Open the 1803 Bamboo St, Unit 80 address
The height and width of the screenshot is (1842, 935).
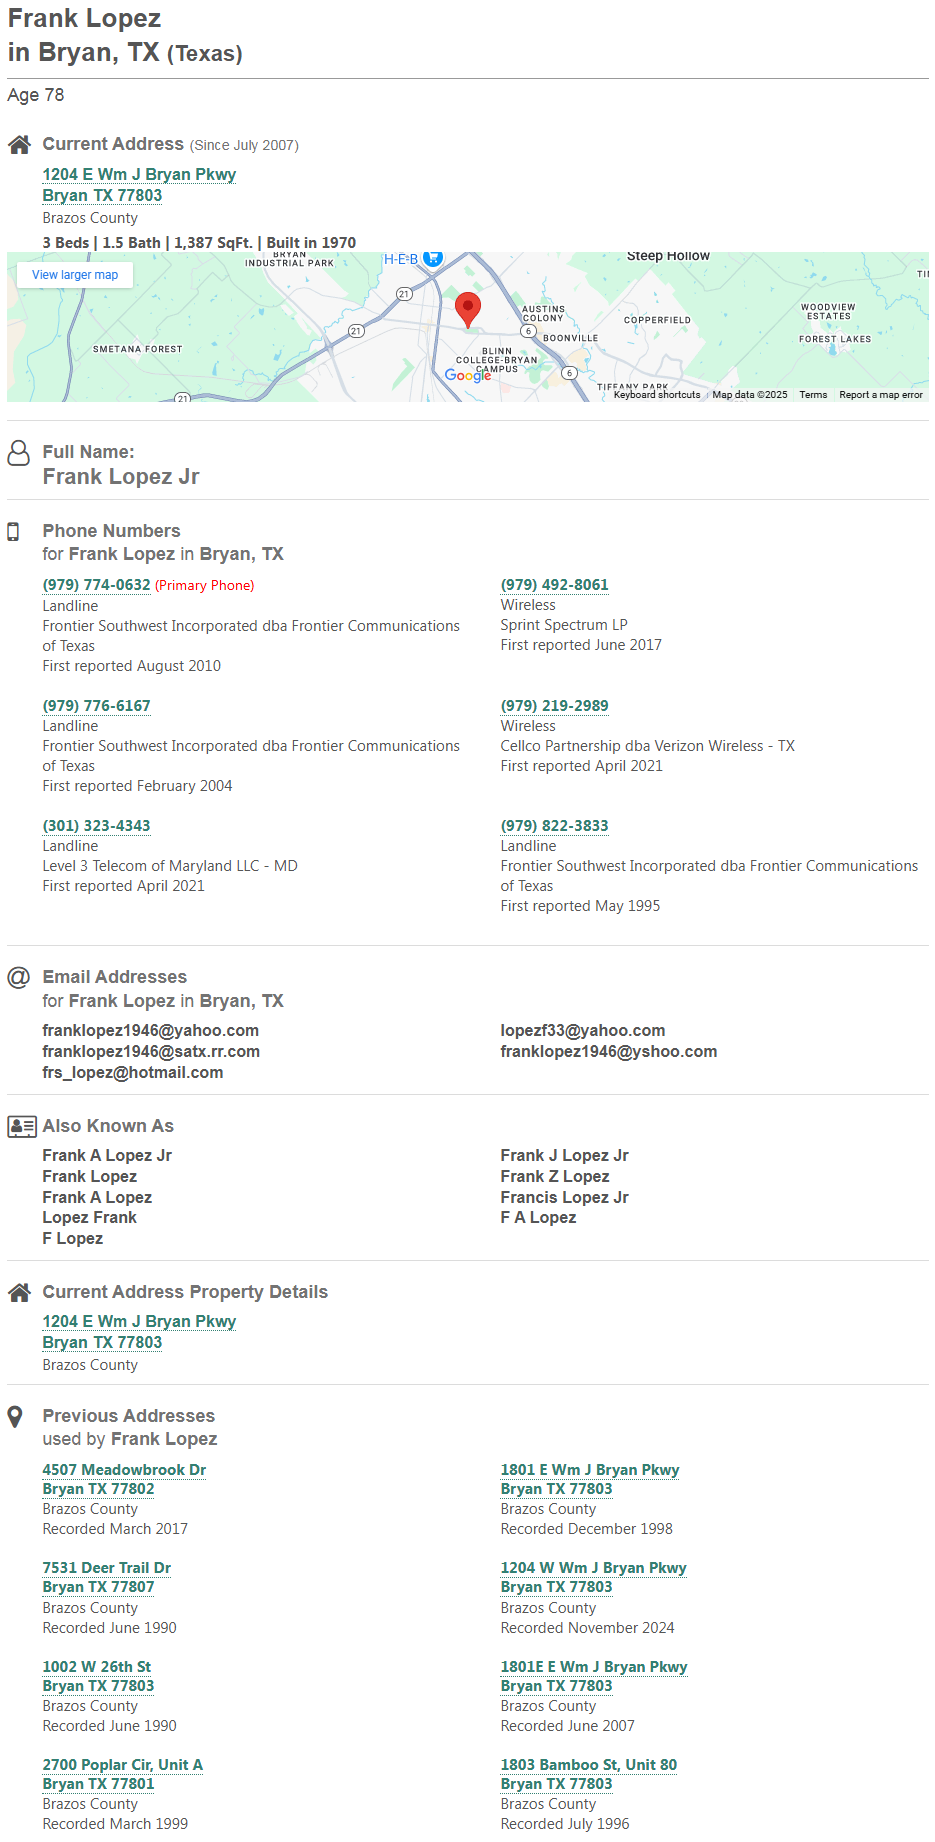point(589,1765)
